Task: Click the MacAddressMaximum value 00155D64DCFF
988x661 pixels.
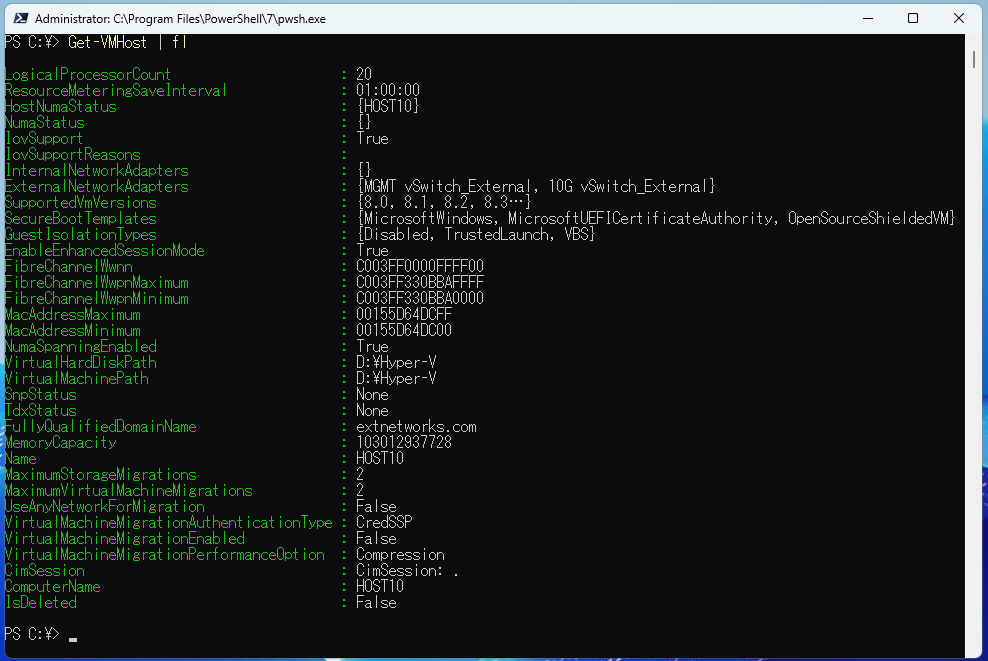Action: click(x=403, y=314)
